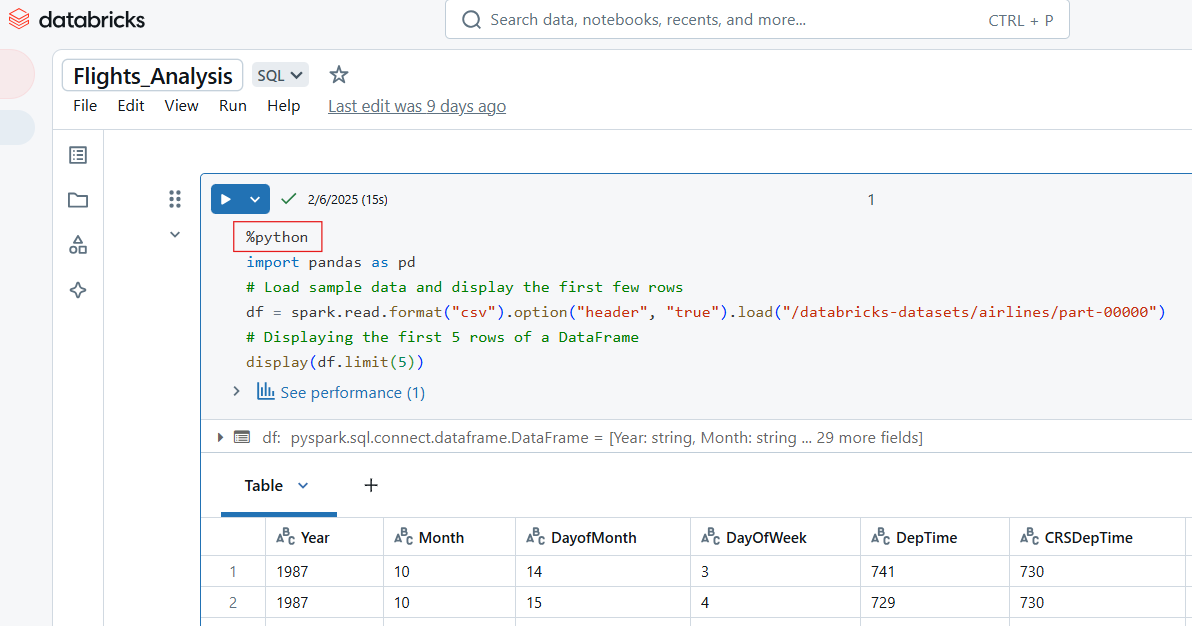Screen dimensions: 1192x626
Task: Click the cell number 1 label
Action: tap(871, 199)
